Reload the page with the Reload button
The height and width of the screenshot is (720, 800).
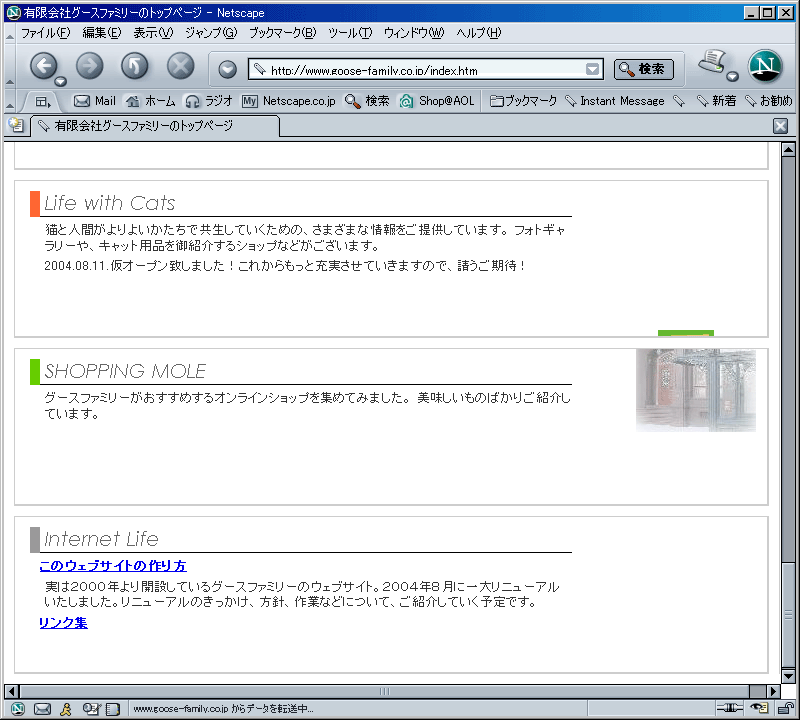[135, 66]
